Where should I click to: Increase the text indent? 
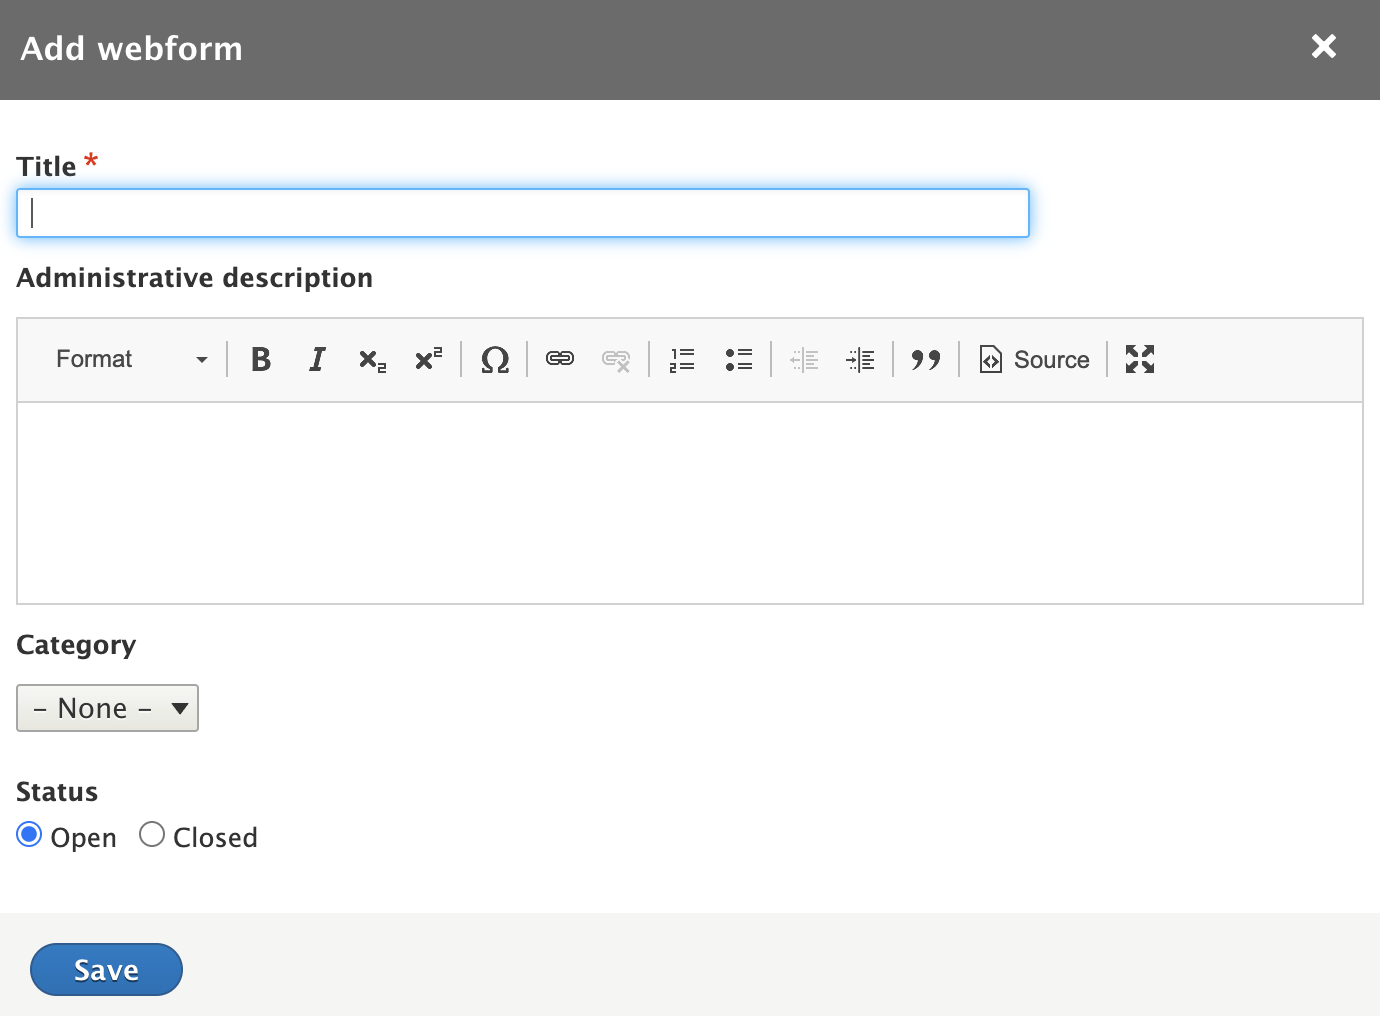point(860,359)
